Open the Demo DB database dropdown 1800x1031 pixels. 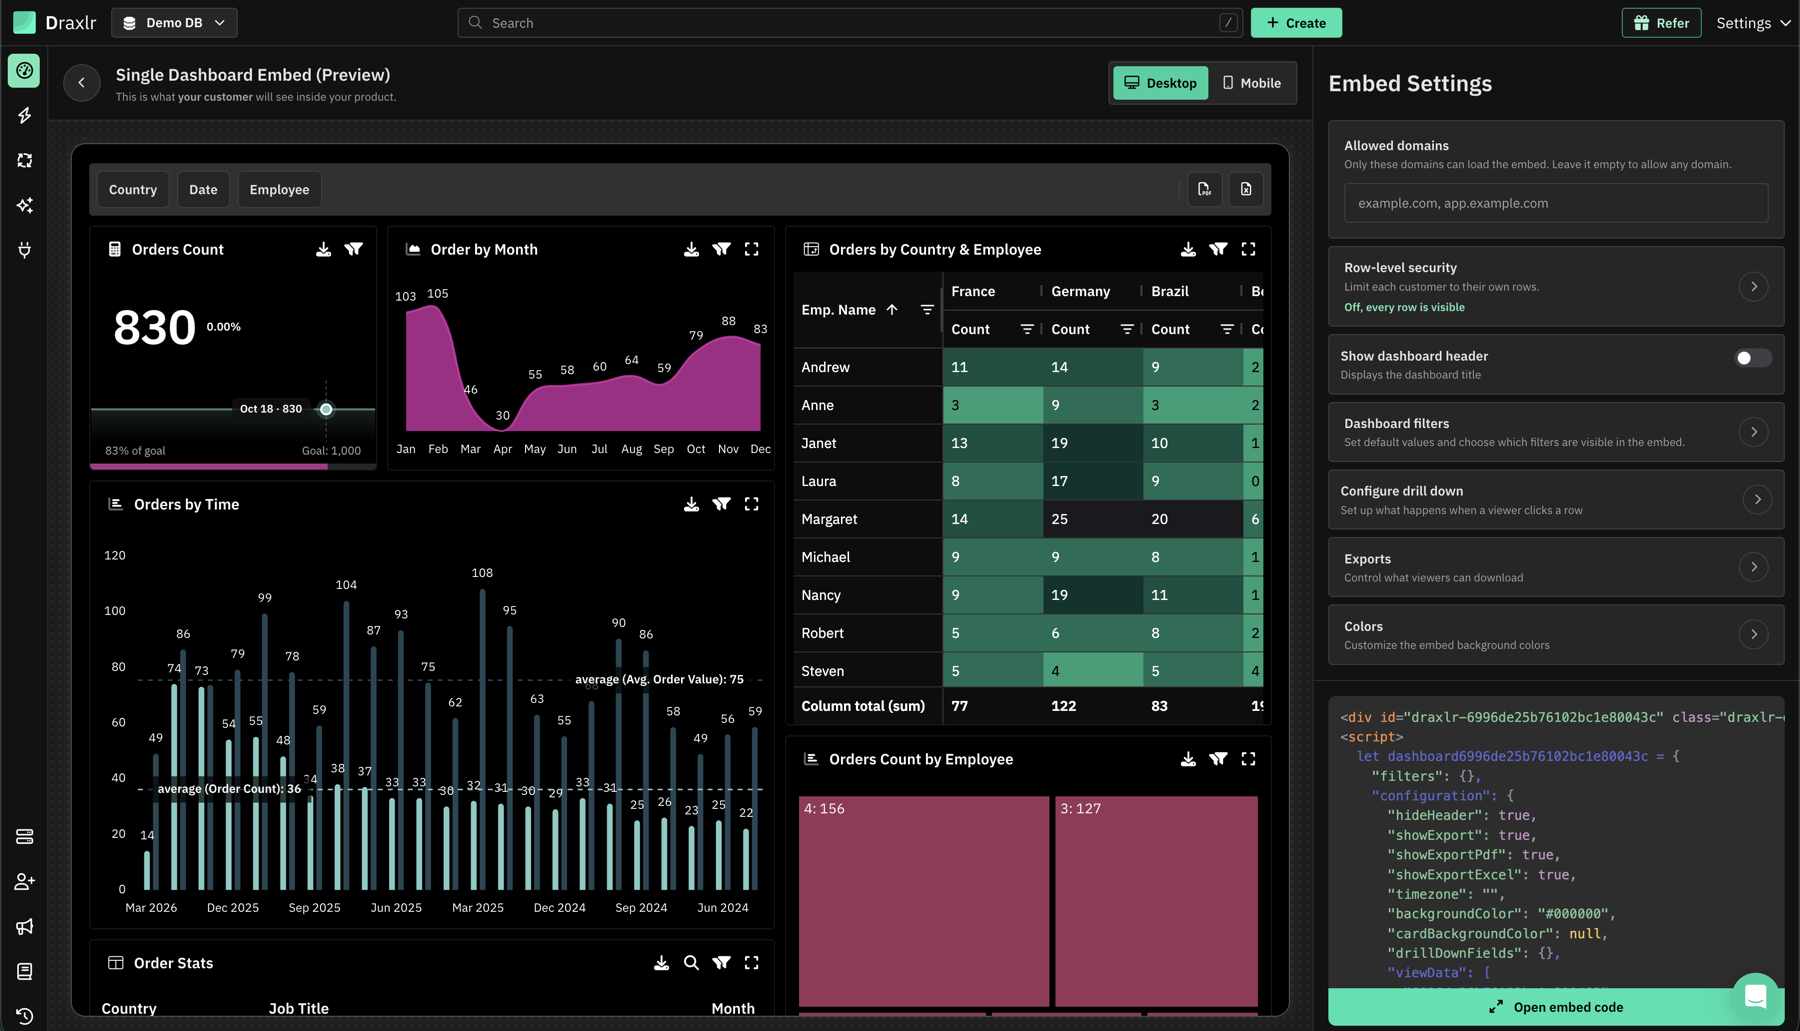pyautogui.click(x=174, y=23)
